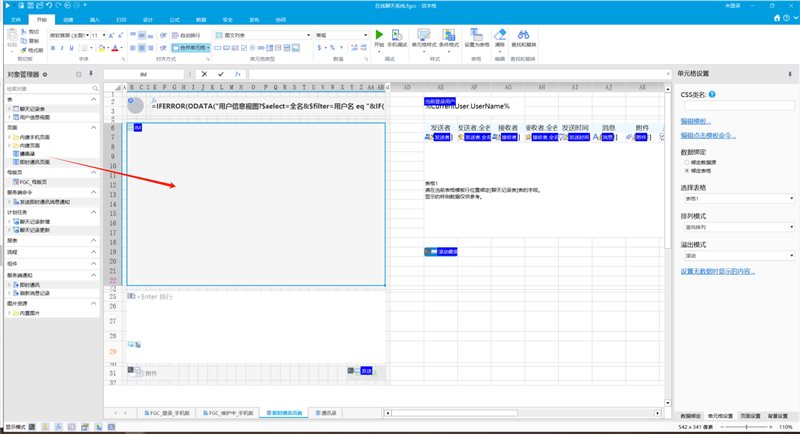The height and width of the screenshot is (434, 800).
Task: Click the home icon at top right
Action: coord(777,18)
